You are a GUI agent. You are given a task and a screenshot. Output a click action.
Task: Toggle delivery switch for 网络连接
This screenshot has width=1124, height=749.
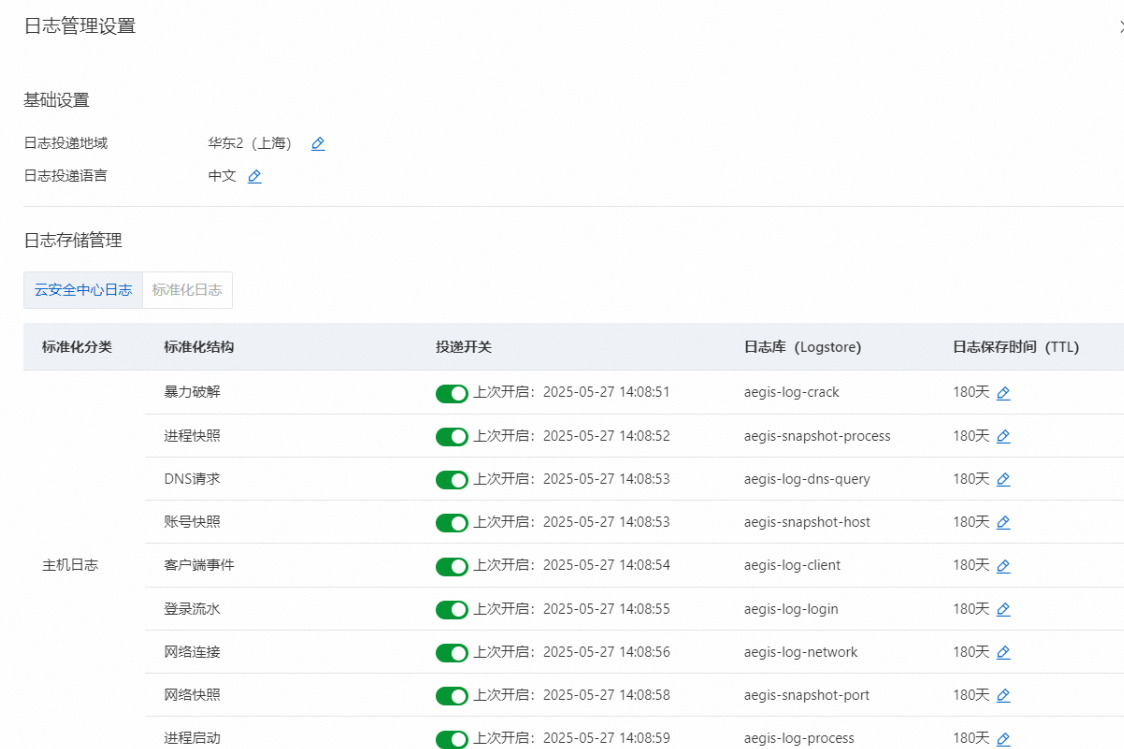click(452, 652)
